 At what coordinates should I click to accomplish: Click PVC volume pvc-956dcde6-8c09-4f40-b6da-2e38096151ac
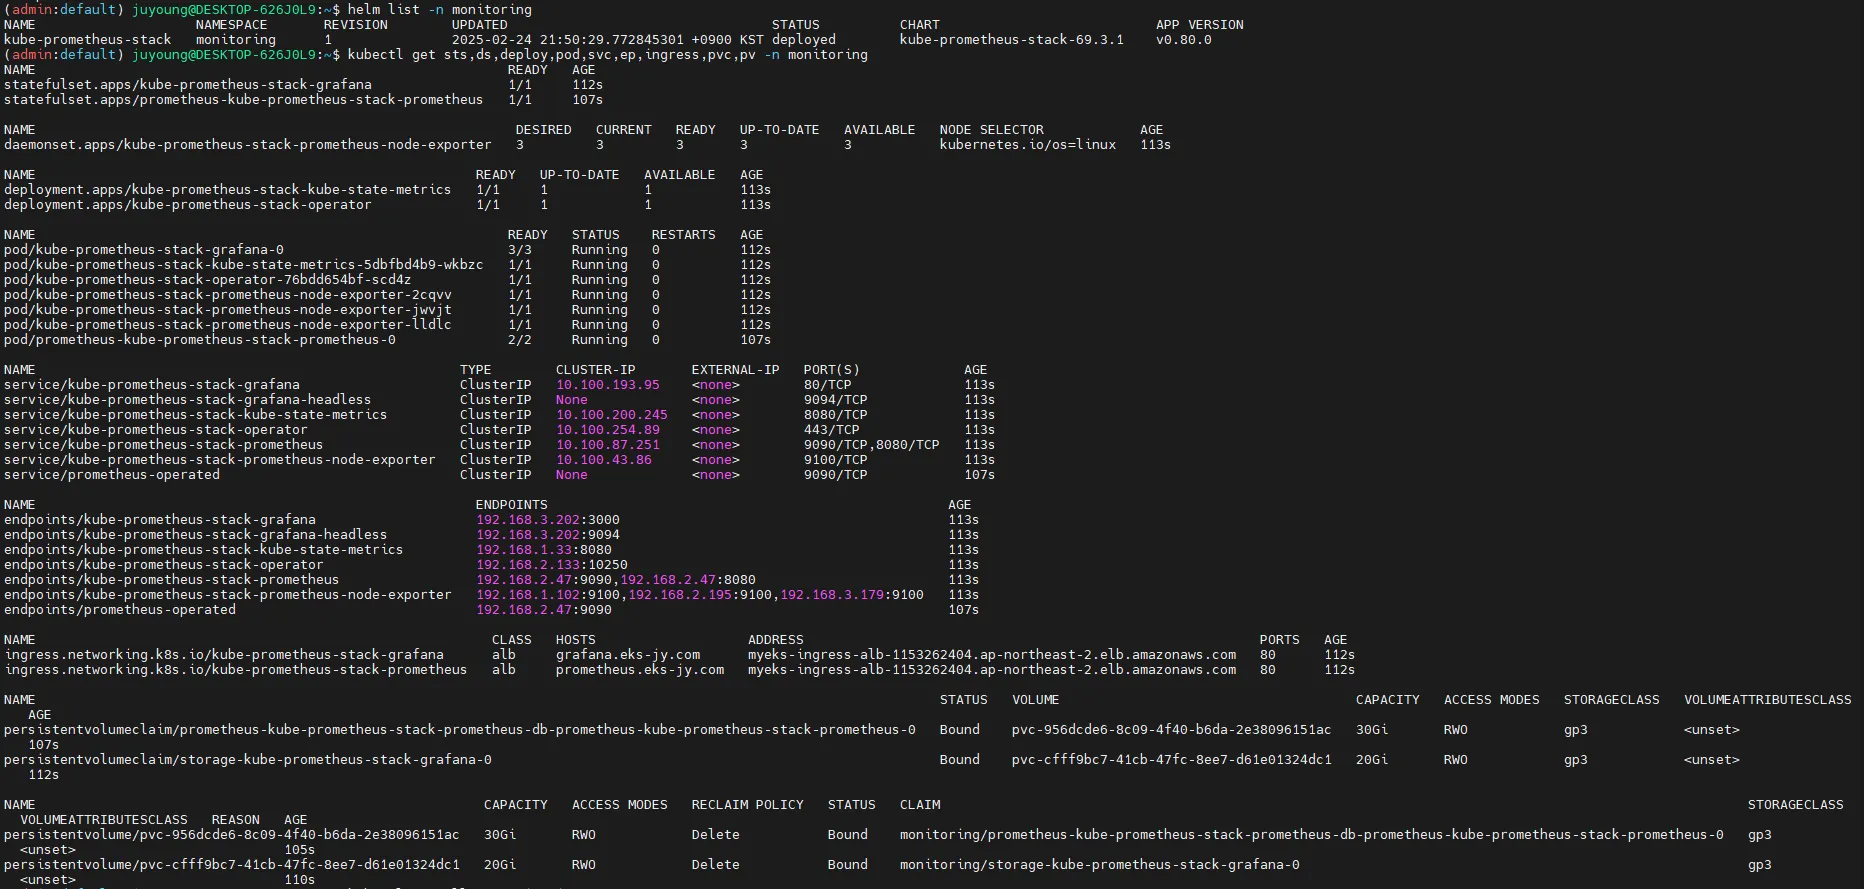point(1172,730)
